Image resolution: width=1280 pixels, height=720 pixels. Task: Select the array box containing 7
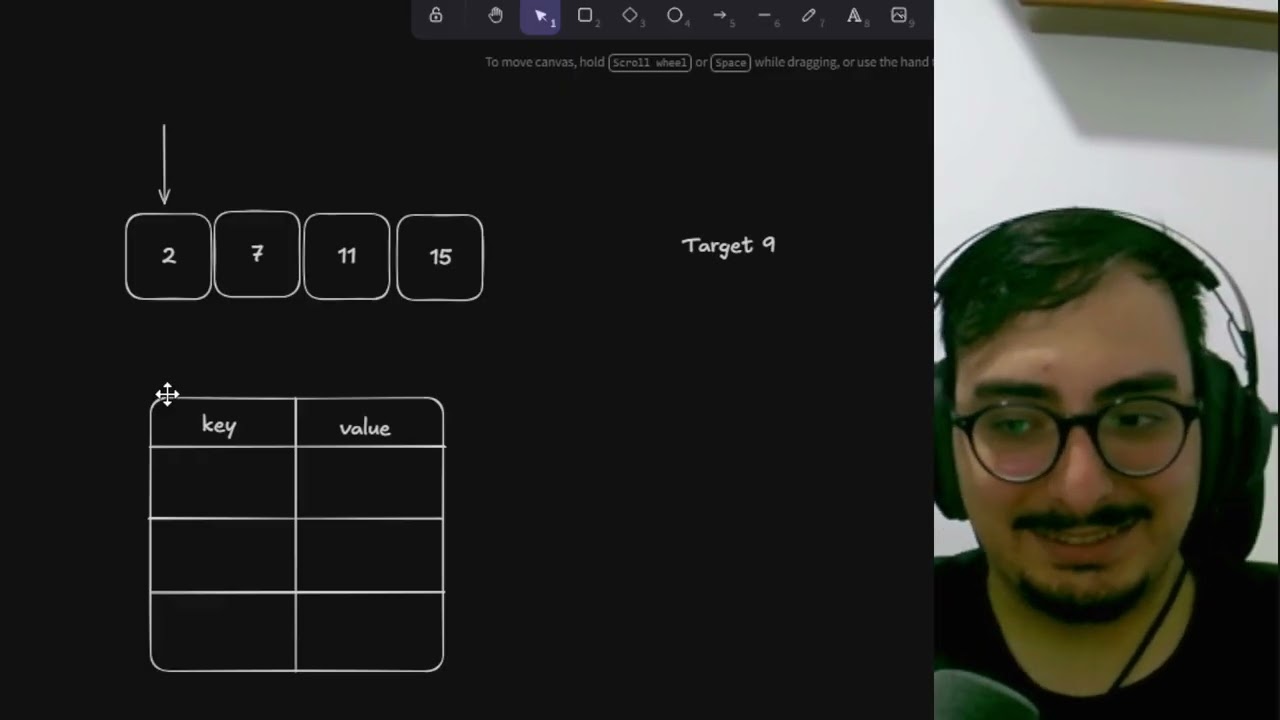(257, 254)
